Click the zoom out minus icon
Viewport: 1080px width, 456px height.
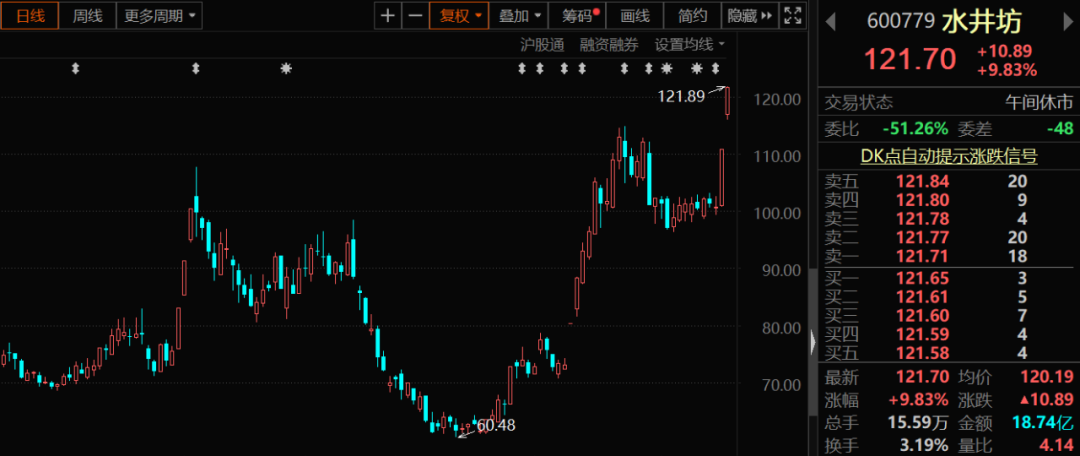tap(414, 15)
